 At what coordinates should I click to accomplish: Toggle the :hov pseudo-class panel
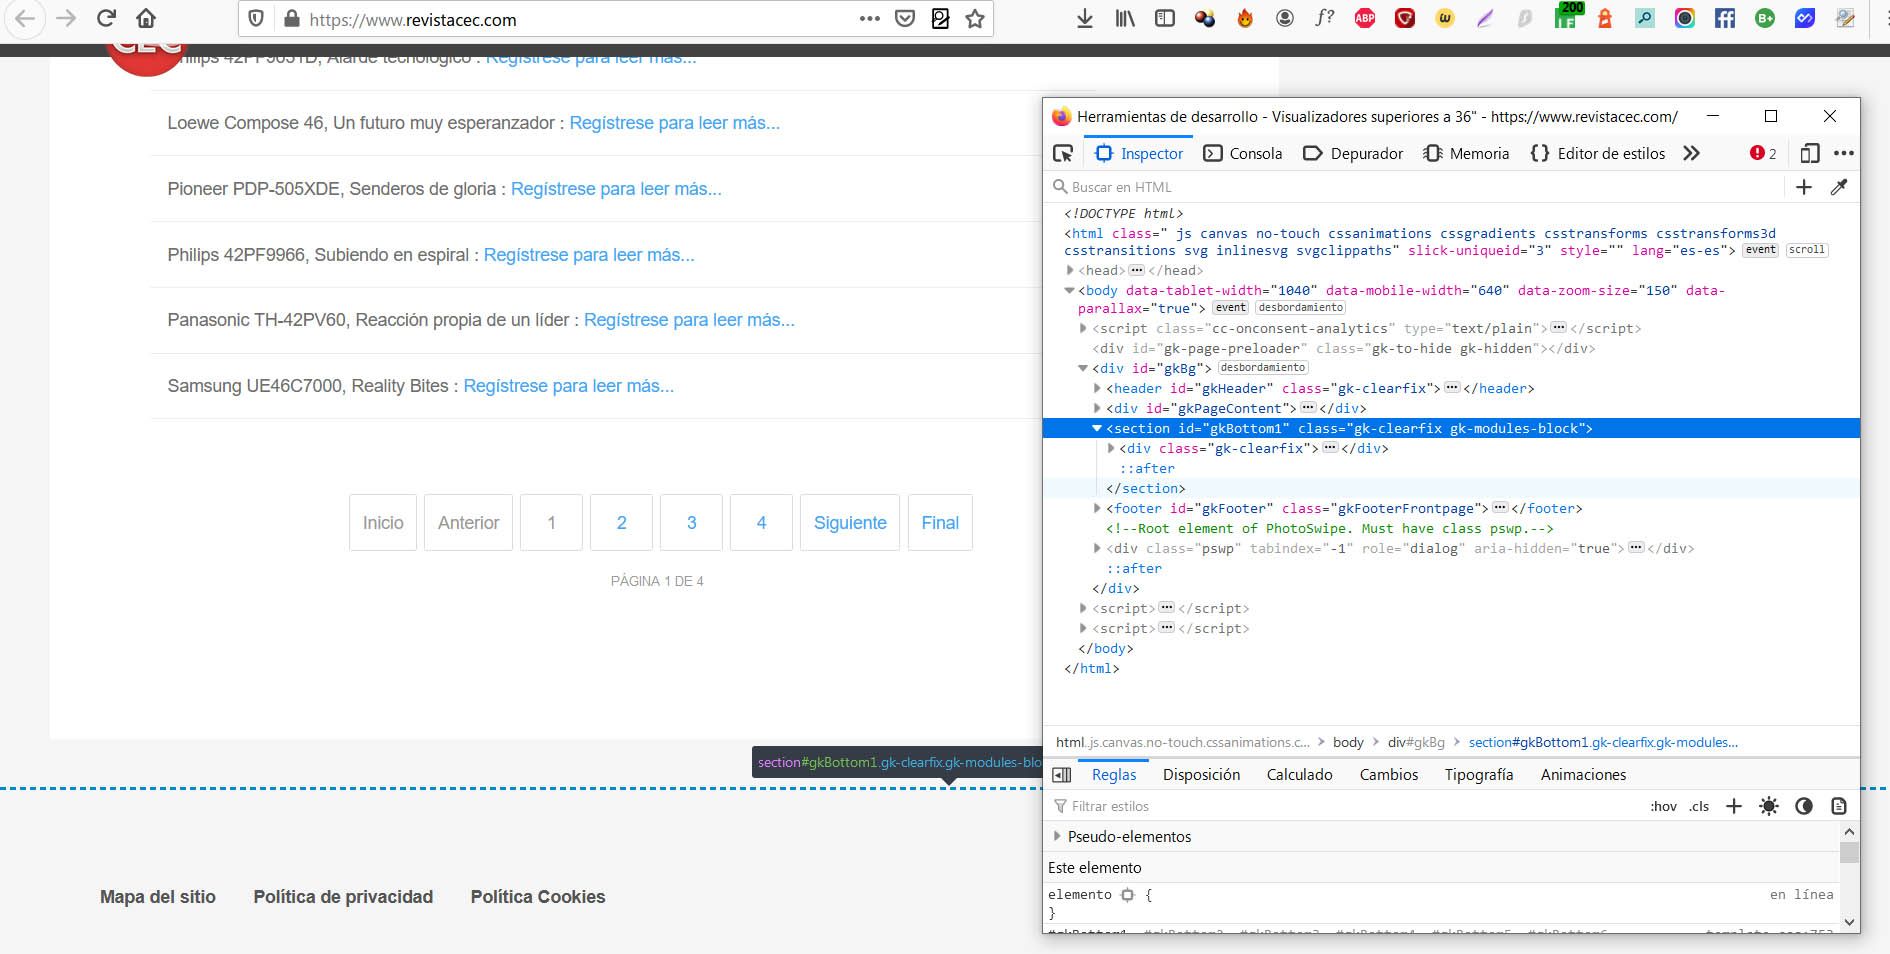[1664, 806]
